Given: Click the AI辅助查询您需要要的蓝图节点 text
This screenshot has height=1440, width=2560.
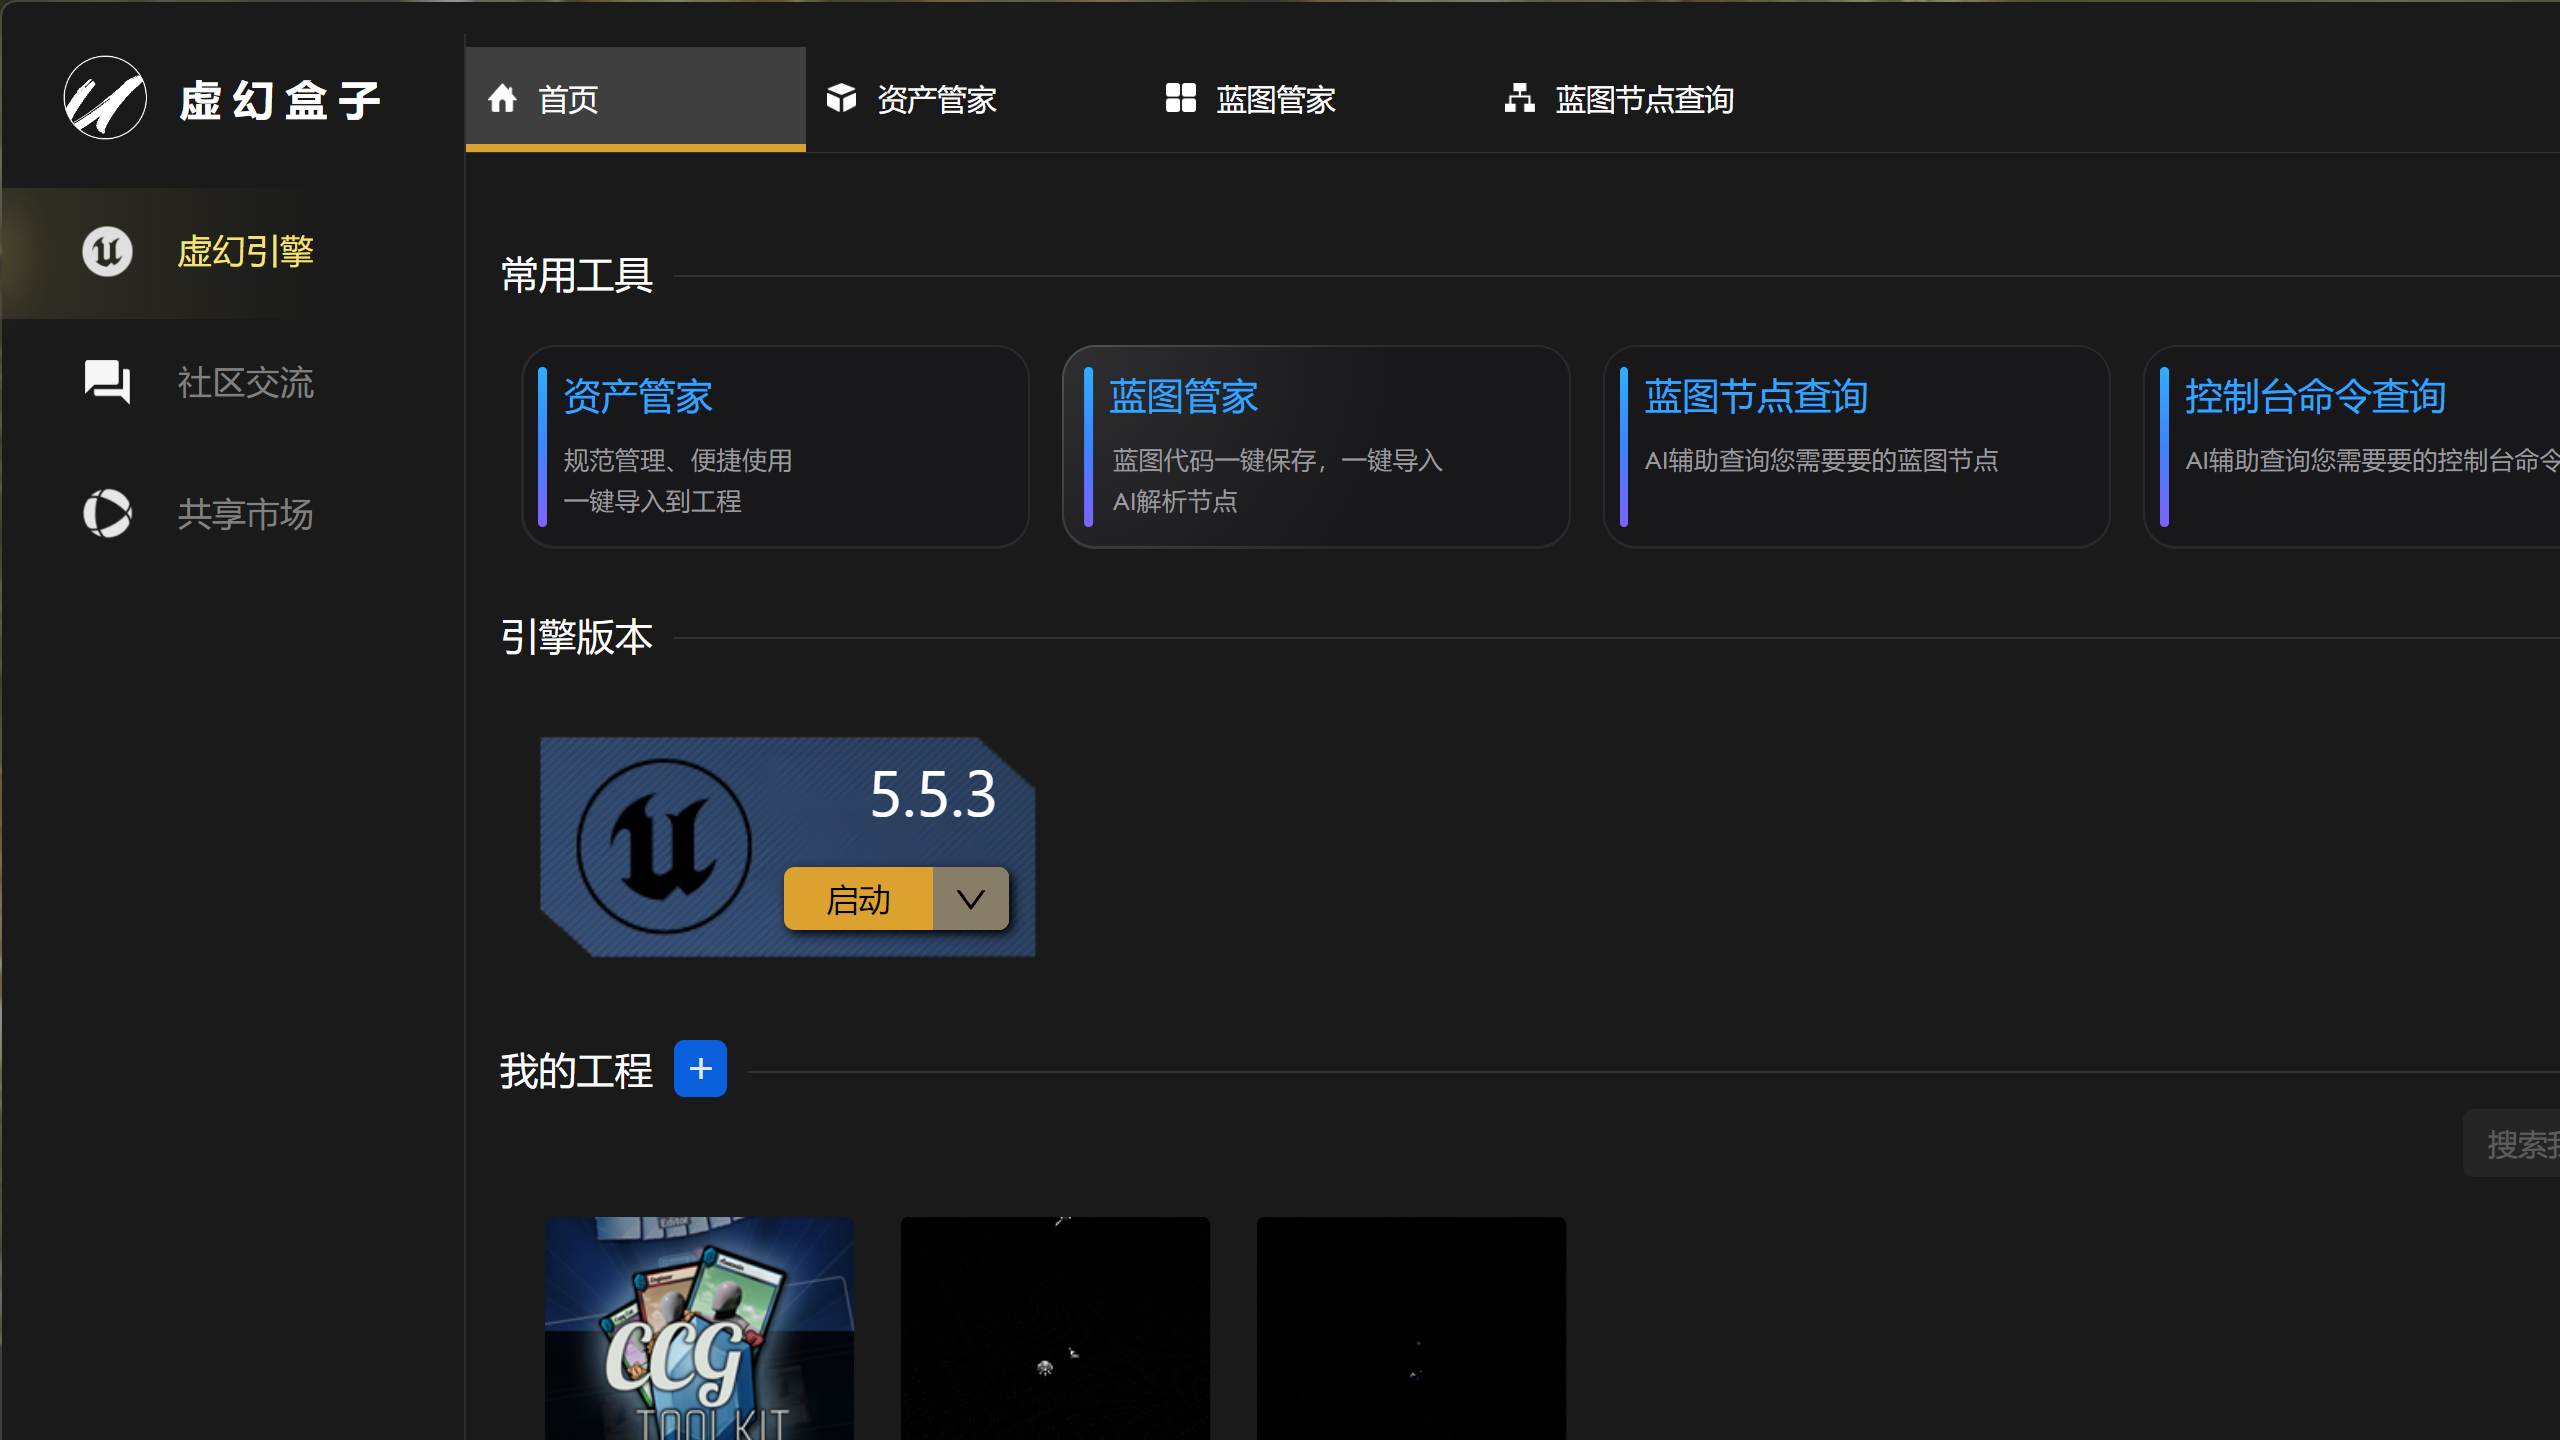Looking at the screenshot, I should point(1821,461).
